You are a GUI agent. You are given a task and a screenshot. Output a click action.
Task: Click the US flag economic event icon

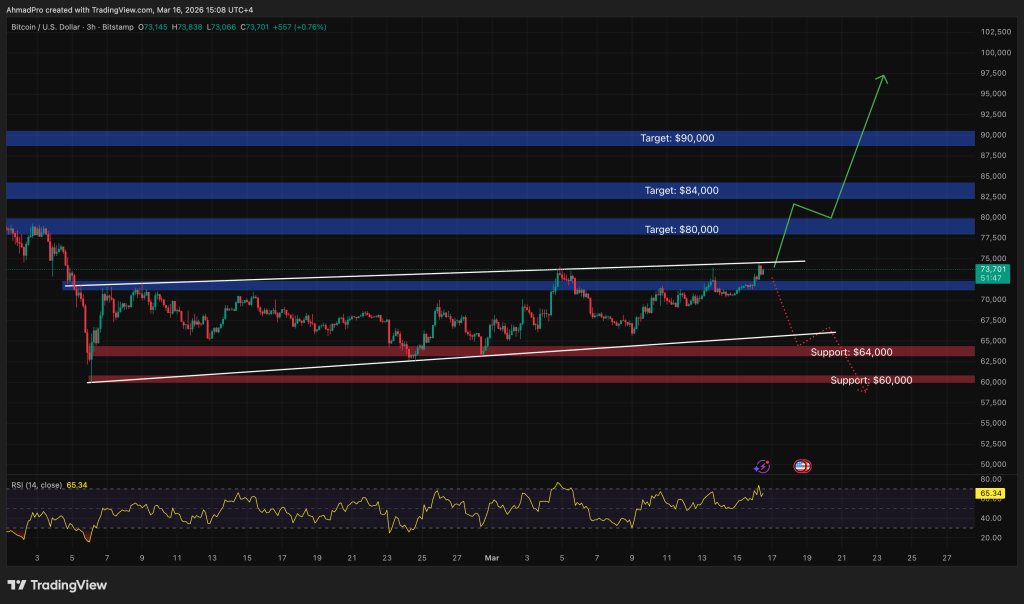(802, 466)
